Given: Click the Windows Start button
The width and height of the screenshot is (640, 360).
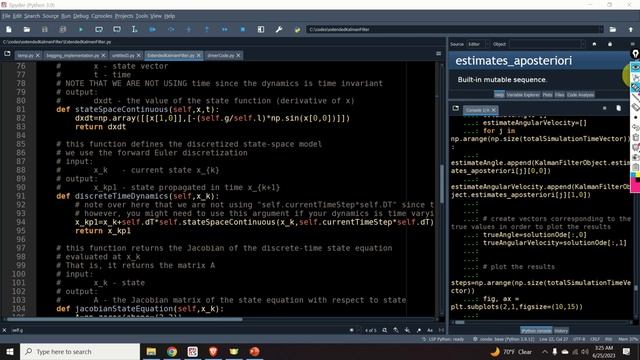Looking at the screenshot, I should (x=10, y=351).
